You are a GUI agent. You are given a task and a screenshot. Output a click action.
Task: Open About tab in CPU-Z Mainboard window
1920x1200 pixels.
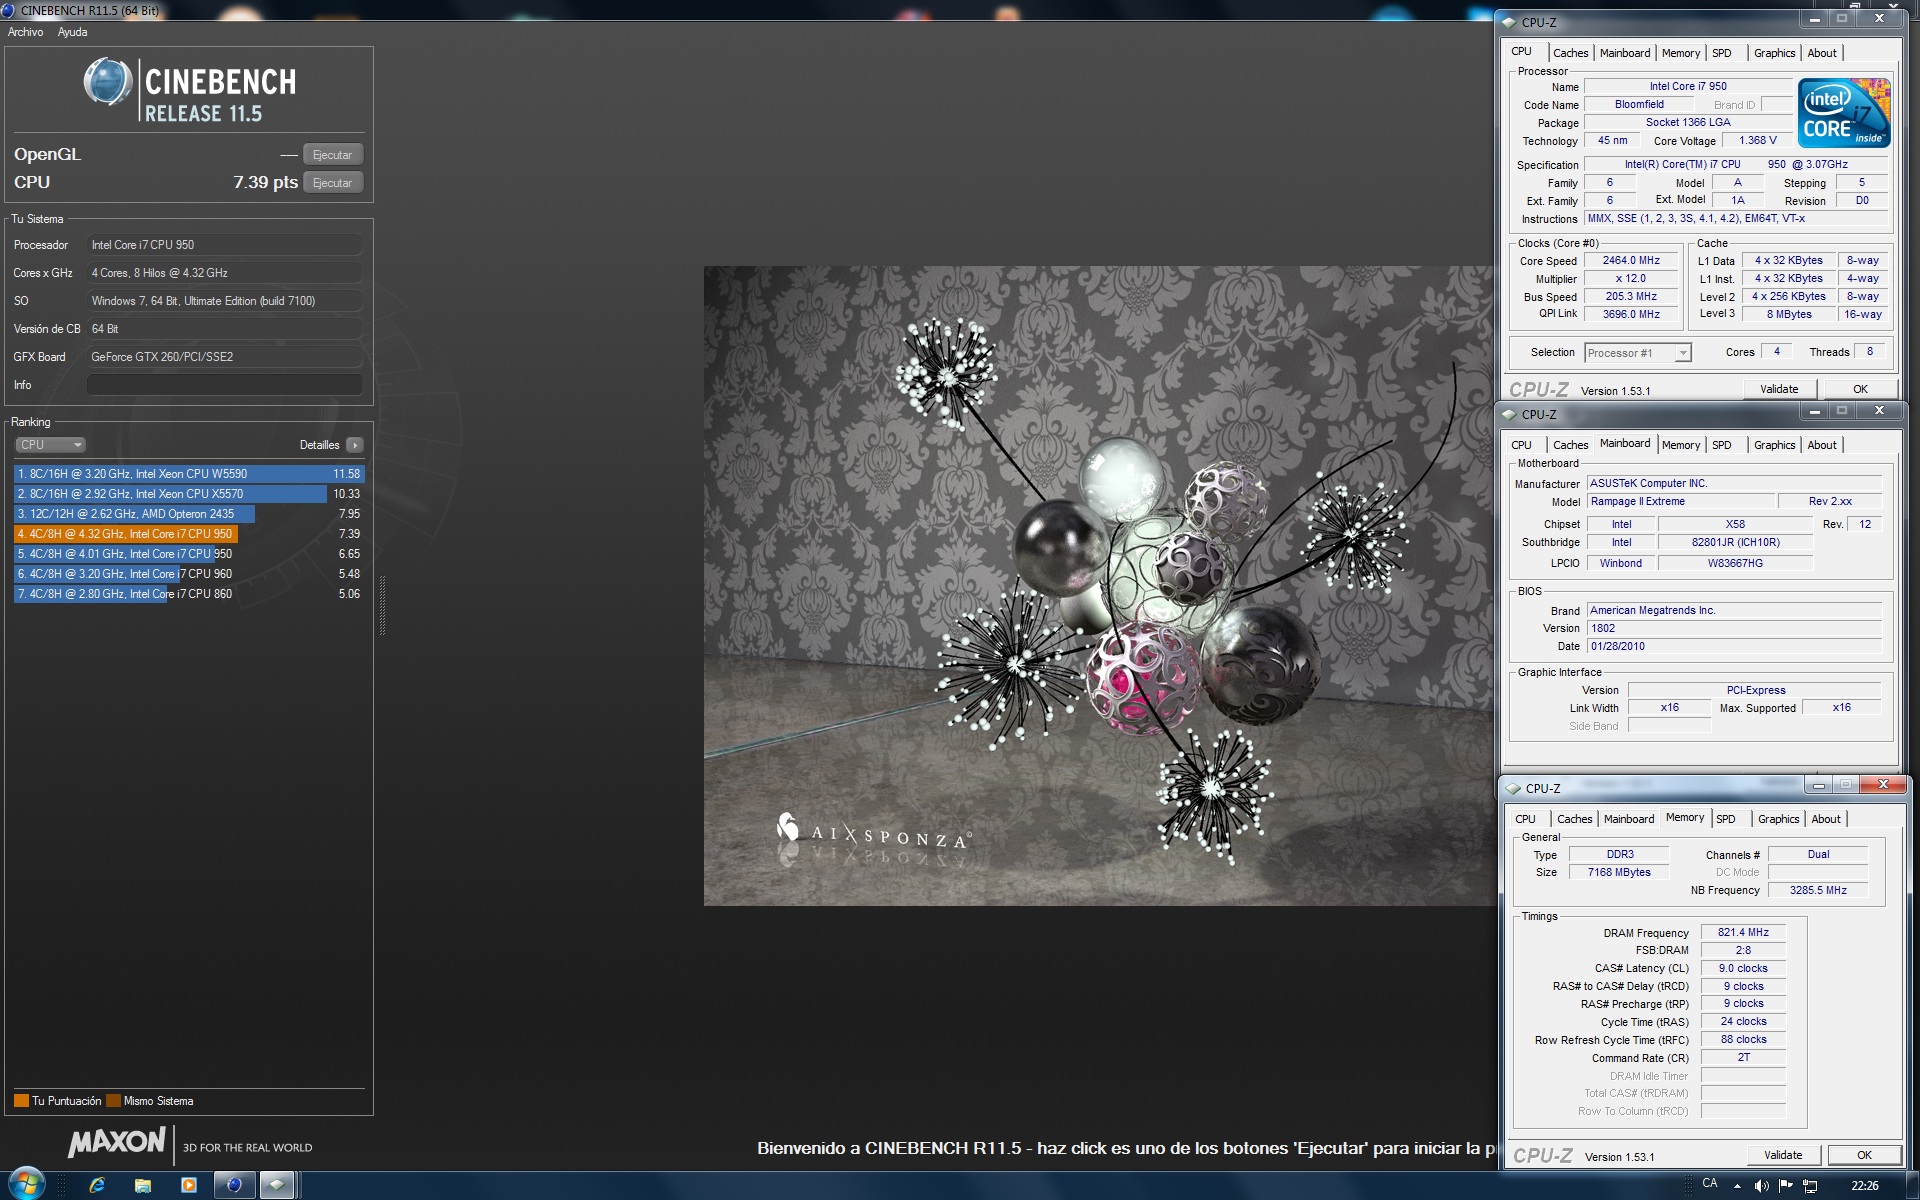click(x=1822, y=445)
